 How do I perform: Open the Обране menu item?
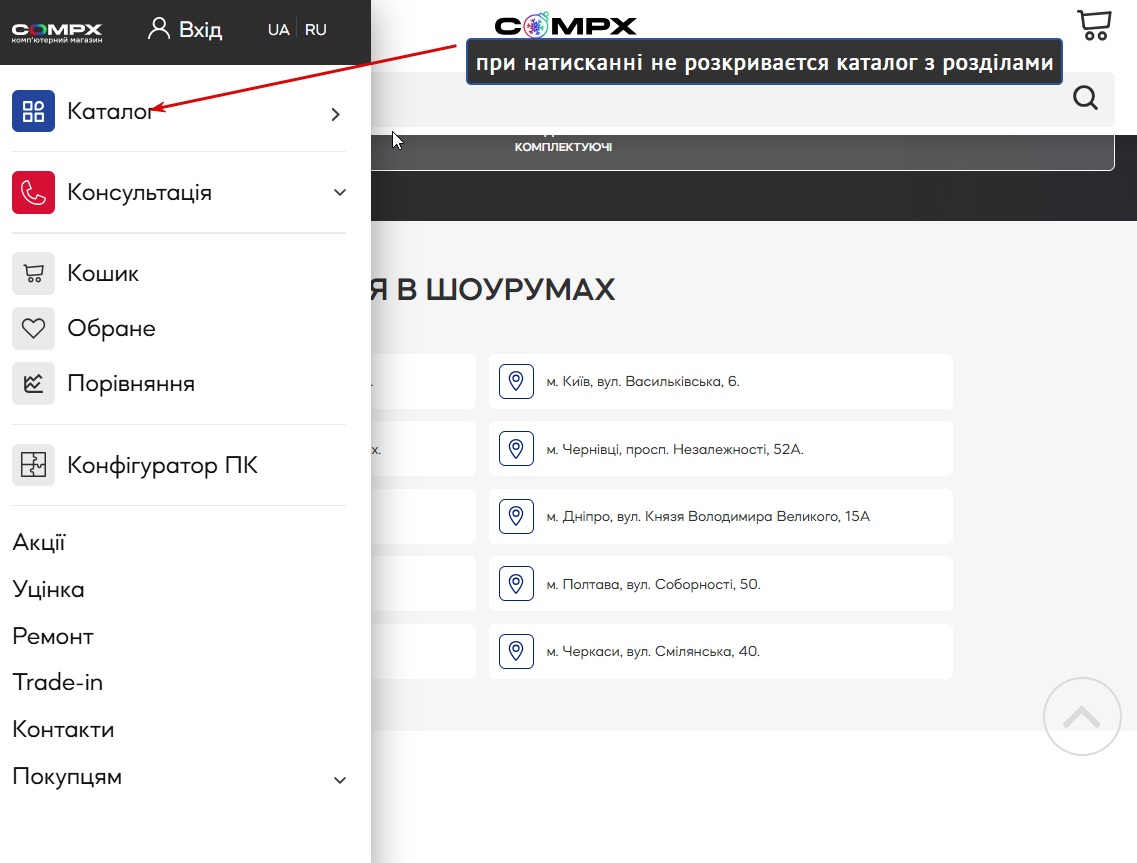[111, 329]
